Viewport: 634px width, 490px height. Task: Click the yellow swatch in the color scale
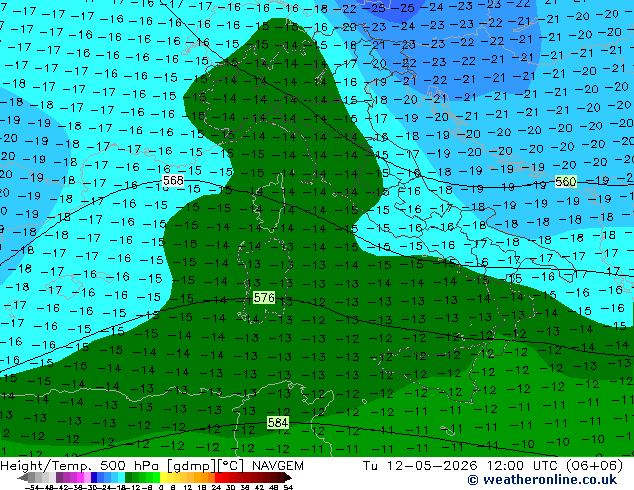click(x=163, y=478)
